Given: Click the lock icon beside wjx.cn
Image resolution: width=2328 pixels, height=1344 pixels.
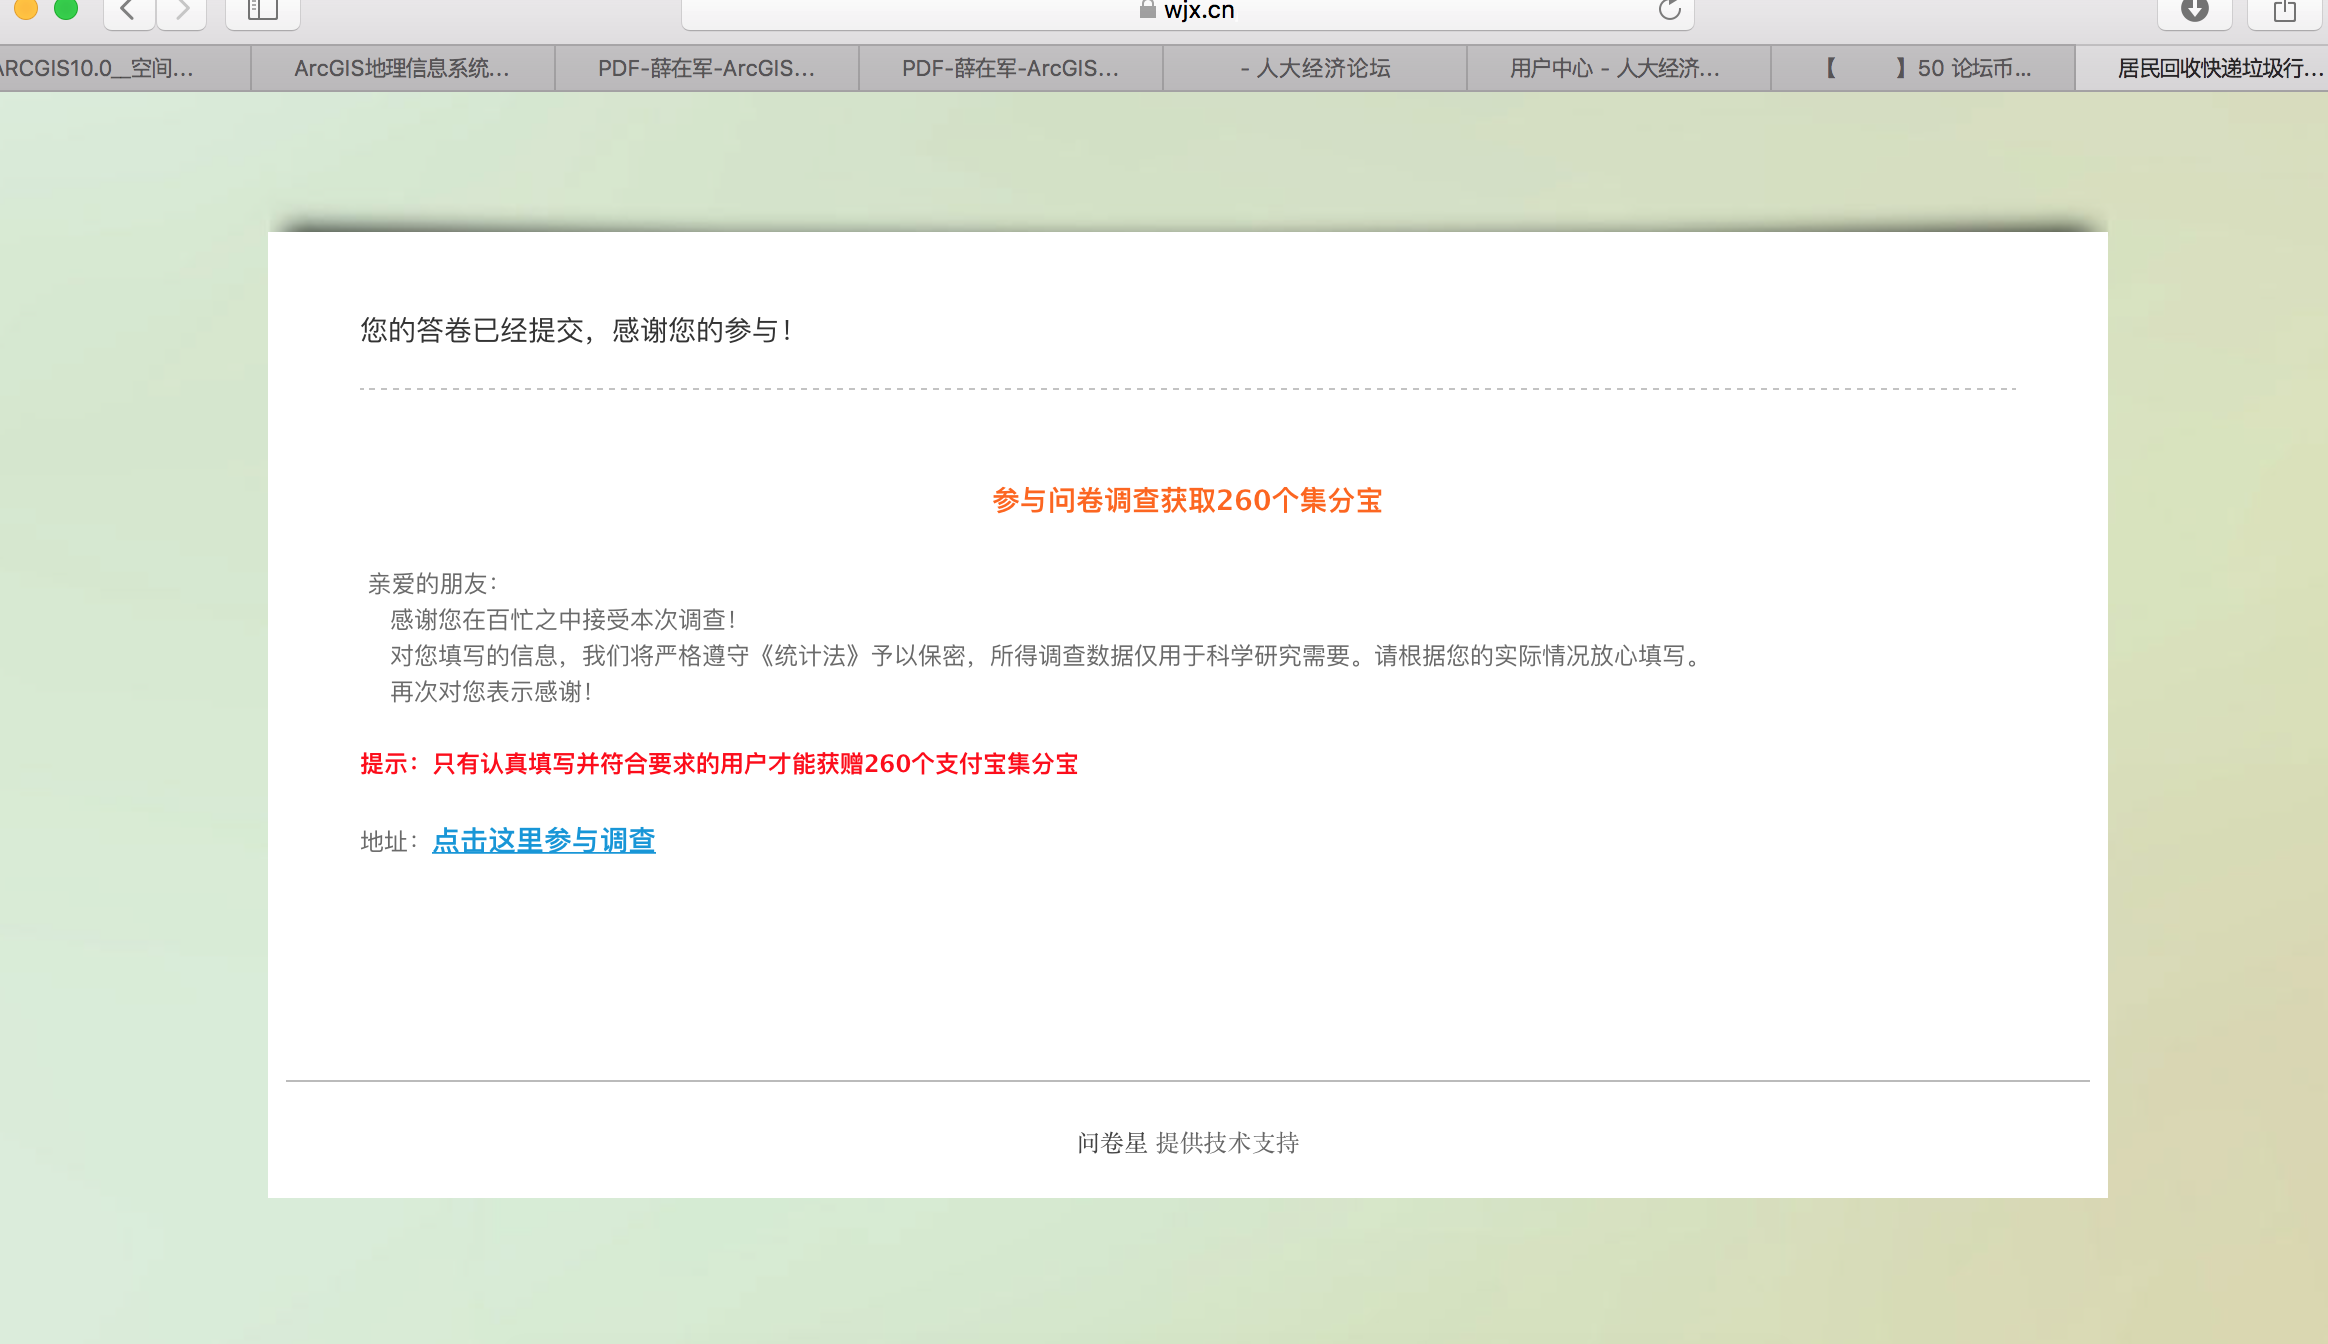Looking at the screenshot, I should 1147,10.
